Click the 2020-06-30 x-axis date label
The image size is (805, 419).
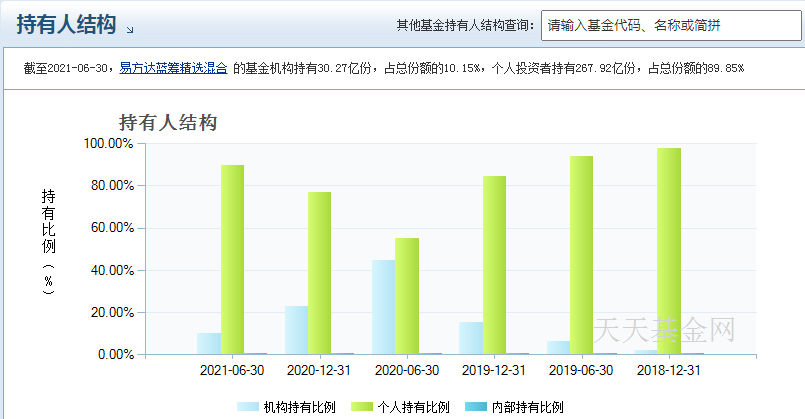(407, 370)
